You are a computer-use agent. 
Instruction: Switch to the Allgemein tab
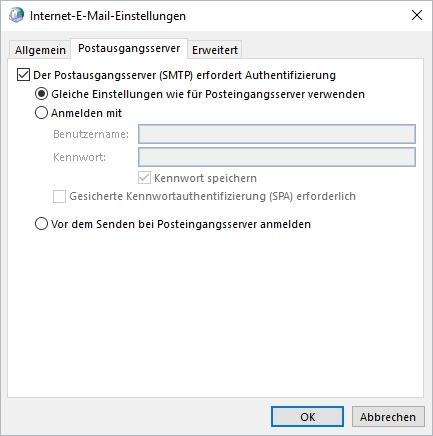40,50
